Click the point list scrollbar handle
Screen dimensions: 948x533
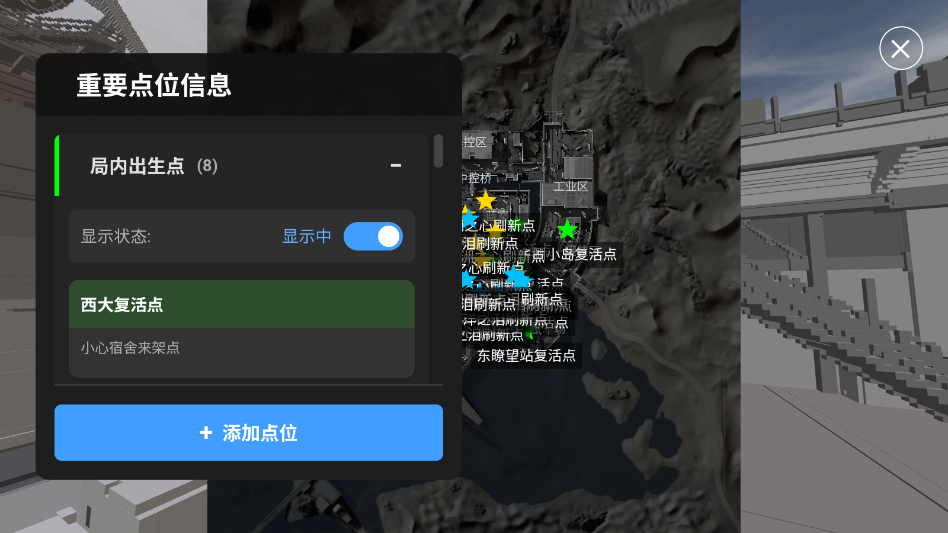point(438,151)
